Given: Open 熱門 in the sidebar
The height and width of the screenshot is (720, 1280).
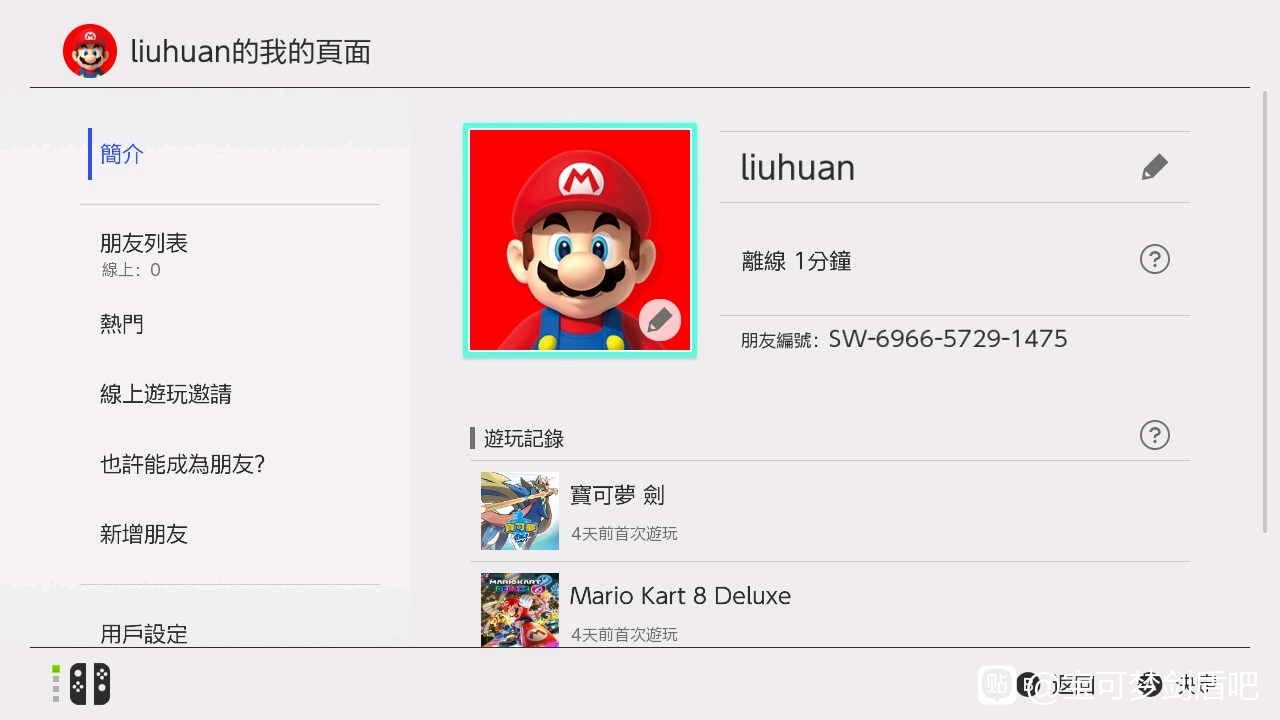Looking at the screenshot, I should click(x=122, y=324).
